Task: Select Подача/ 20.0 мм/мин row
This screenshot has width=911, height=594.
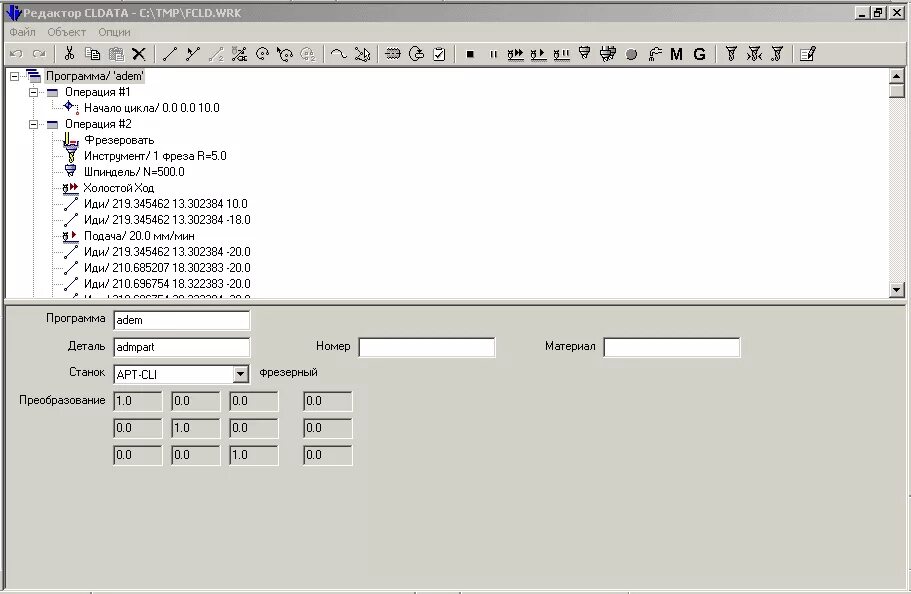Action: [139, 236]
